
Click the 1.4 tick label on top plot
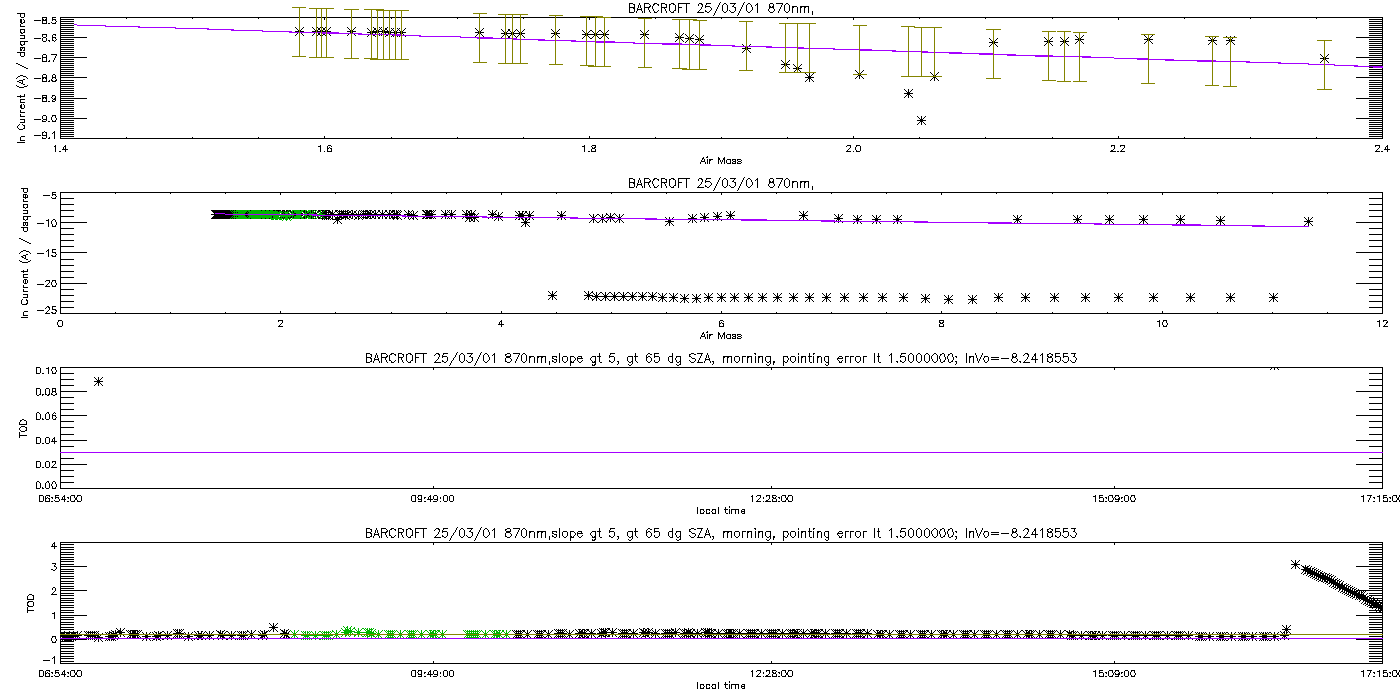tap(60, 149)
